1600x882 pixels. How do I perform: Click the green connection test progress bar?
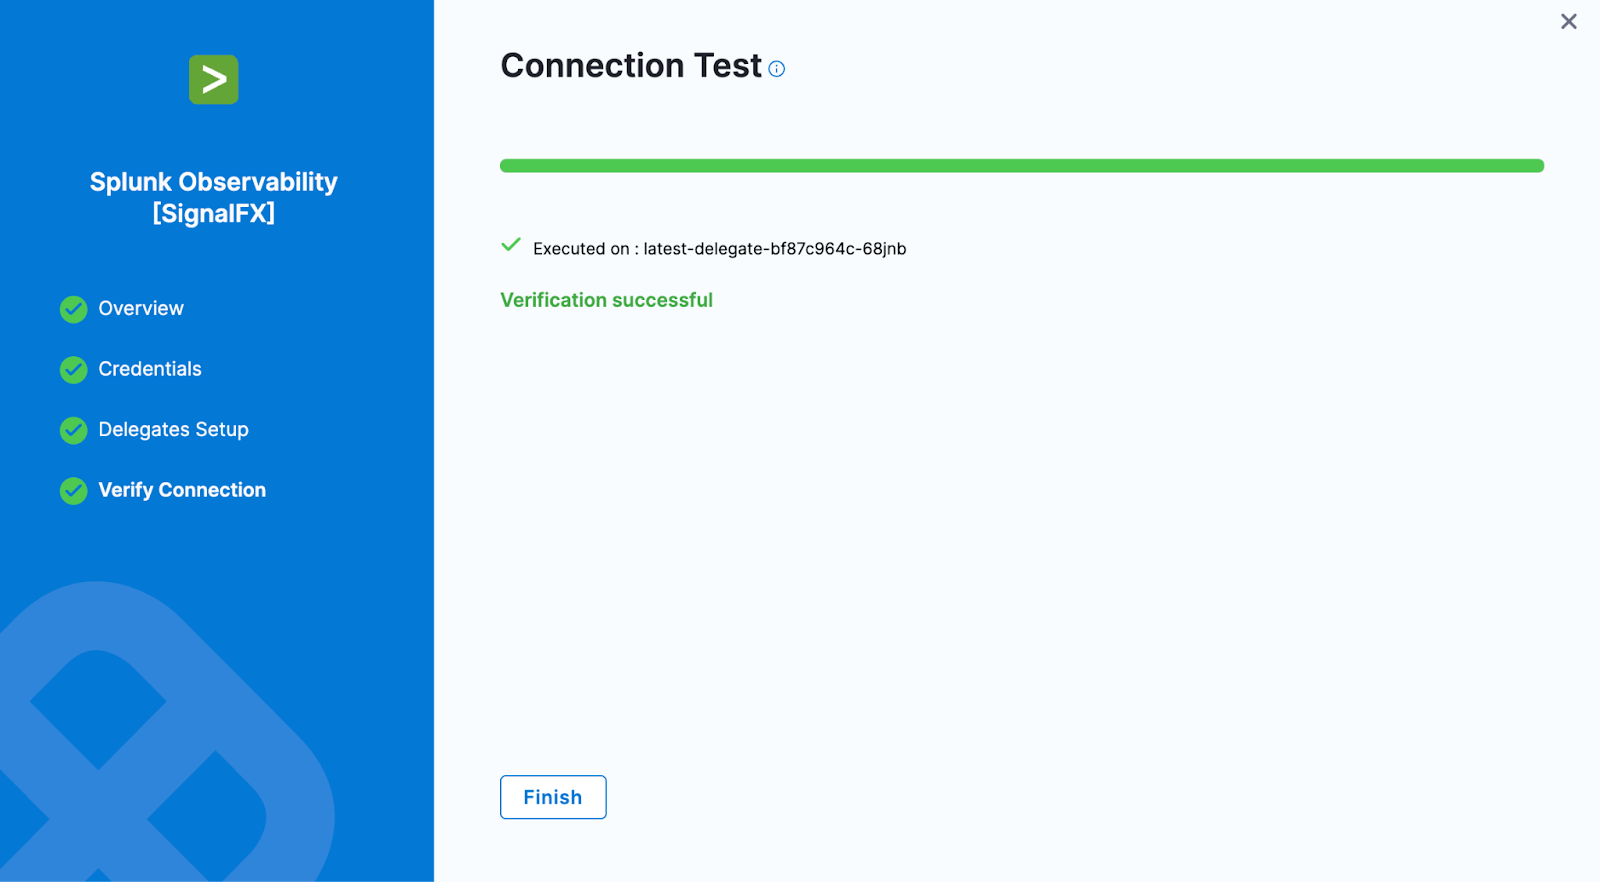[x=1021, y=166]
